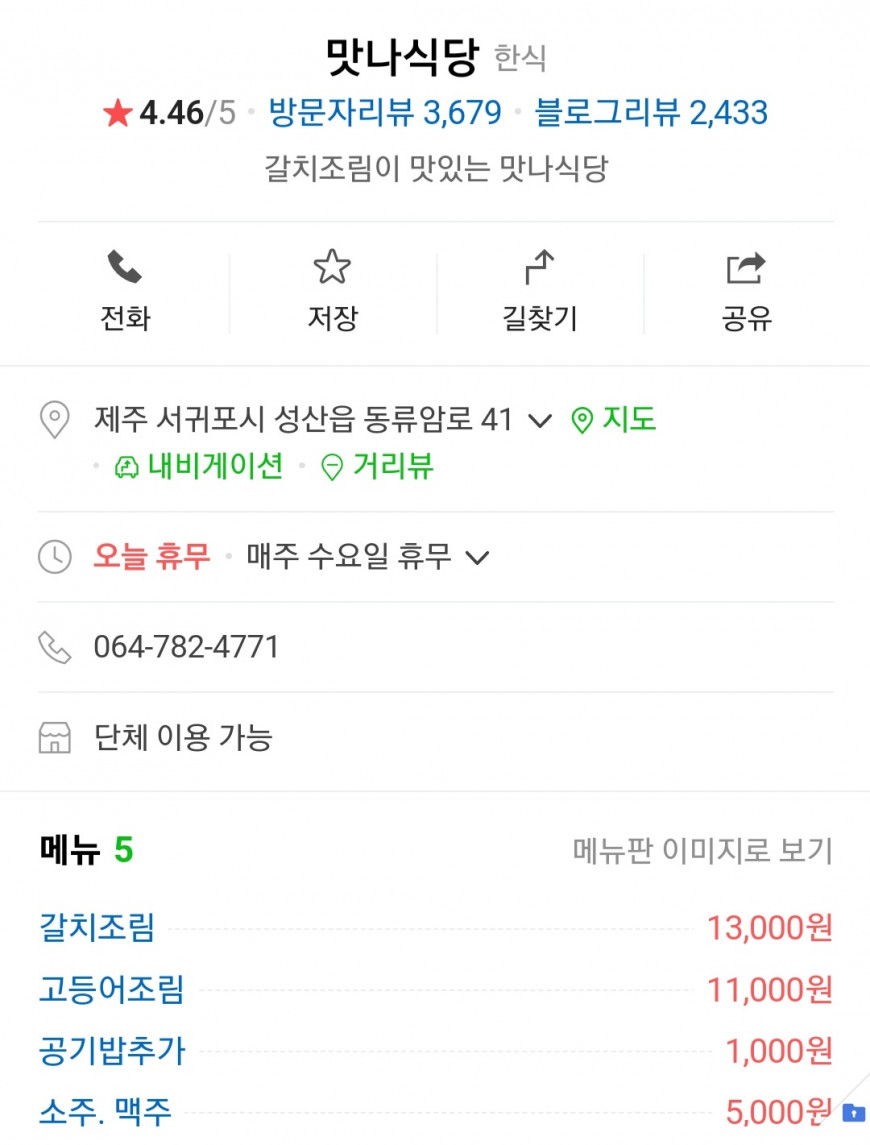Viewport: 870px width, 1145px height.
Task: Call the number 064-782-4771
Action: [x=186, y=647]
